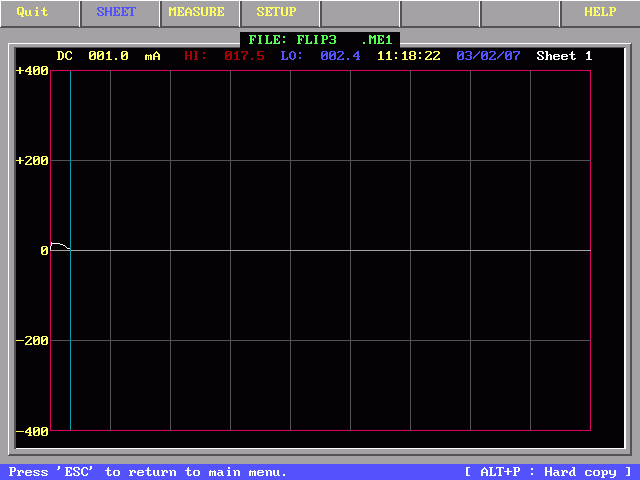Click the Quit menu button
This screenshot has width=640, height=480.
[x=33, y=13]
